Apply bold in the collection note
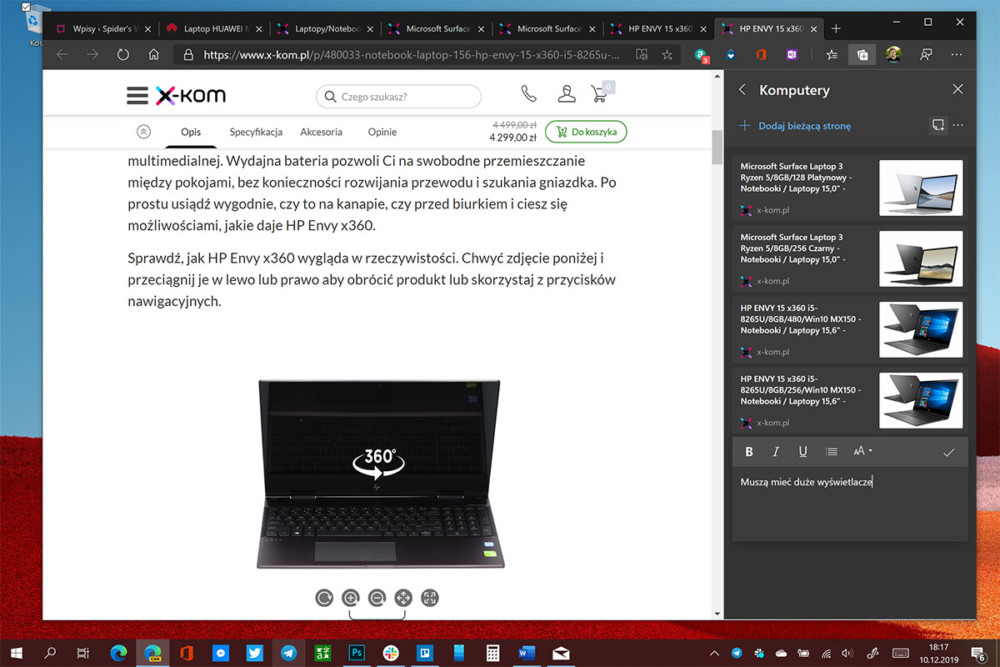This screenshot has width=1000, height=667. [749, 451]
